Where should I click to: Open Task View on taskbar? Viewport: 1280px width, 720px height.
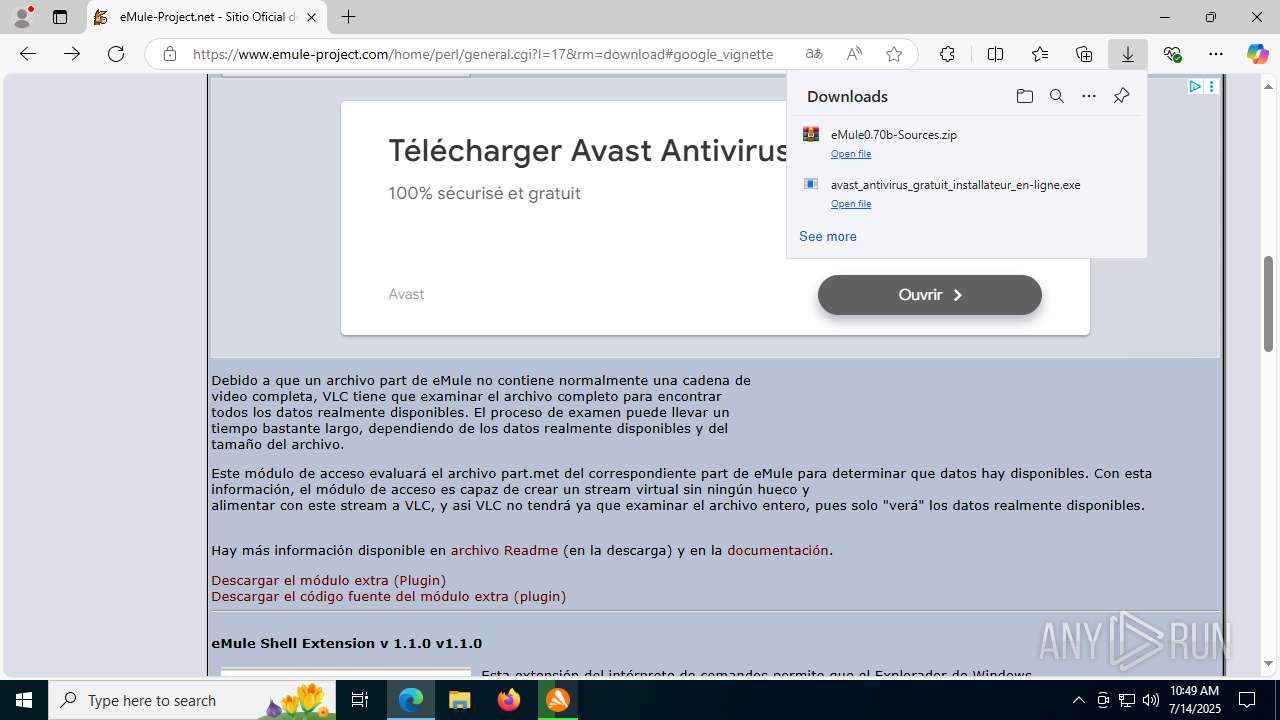361,700
